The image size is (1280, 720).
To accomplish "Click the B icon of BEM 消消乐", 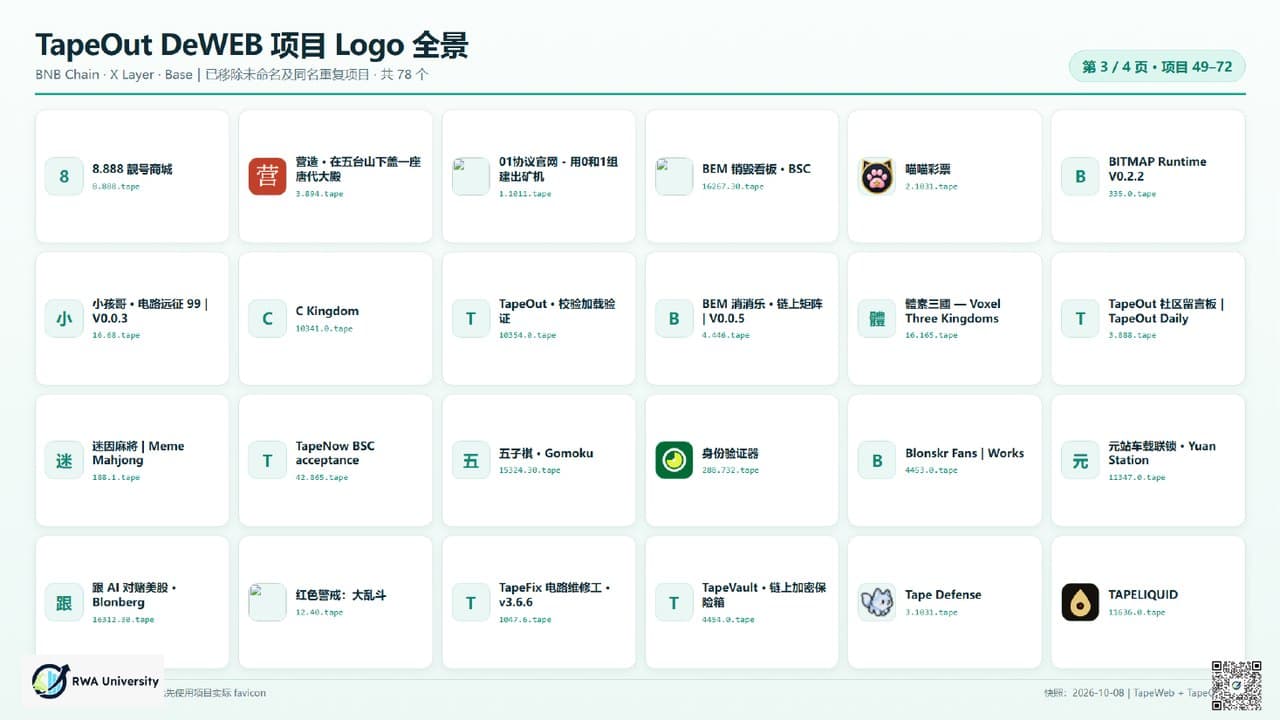I will [674, 319].
